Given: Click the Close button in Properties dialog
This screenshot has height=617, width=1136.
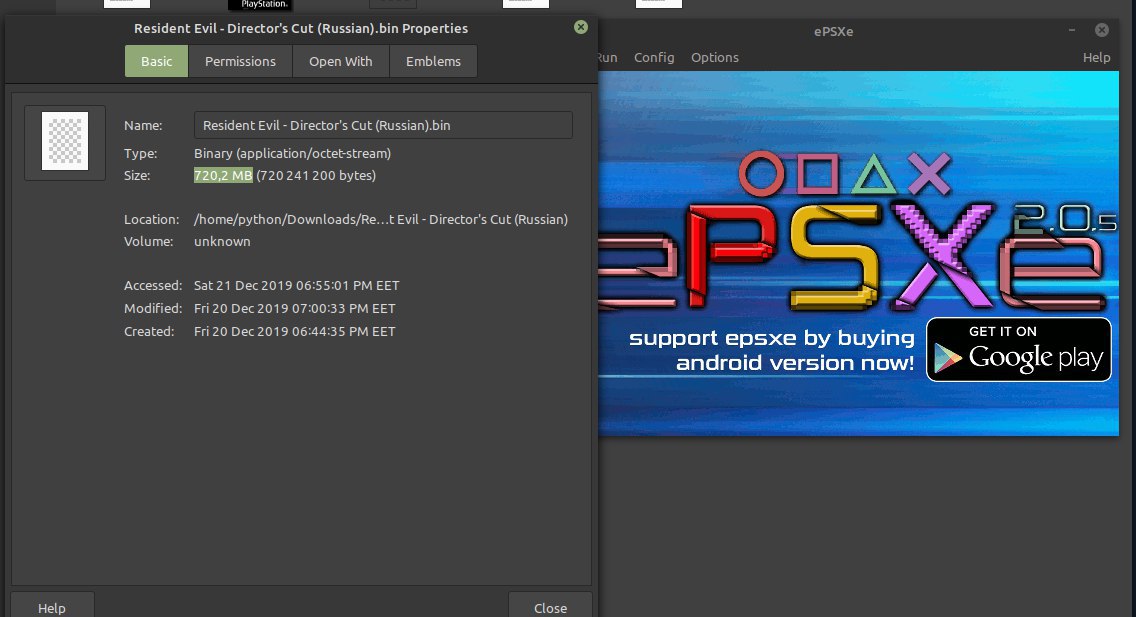Looking at the screenshot, I should 550,607.
